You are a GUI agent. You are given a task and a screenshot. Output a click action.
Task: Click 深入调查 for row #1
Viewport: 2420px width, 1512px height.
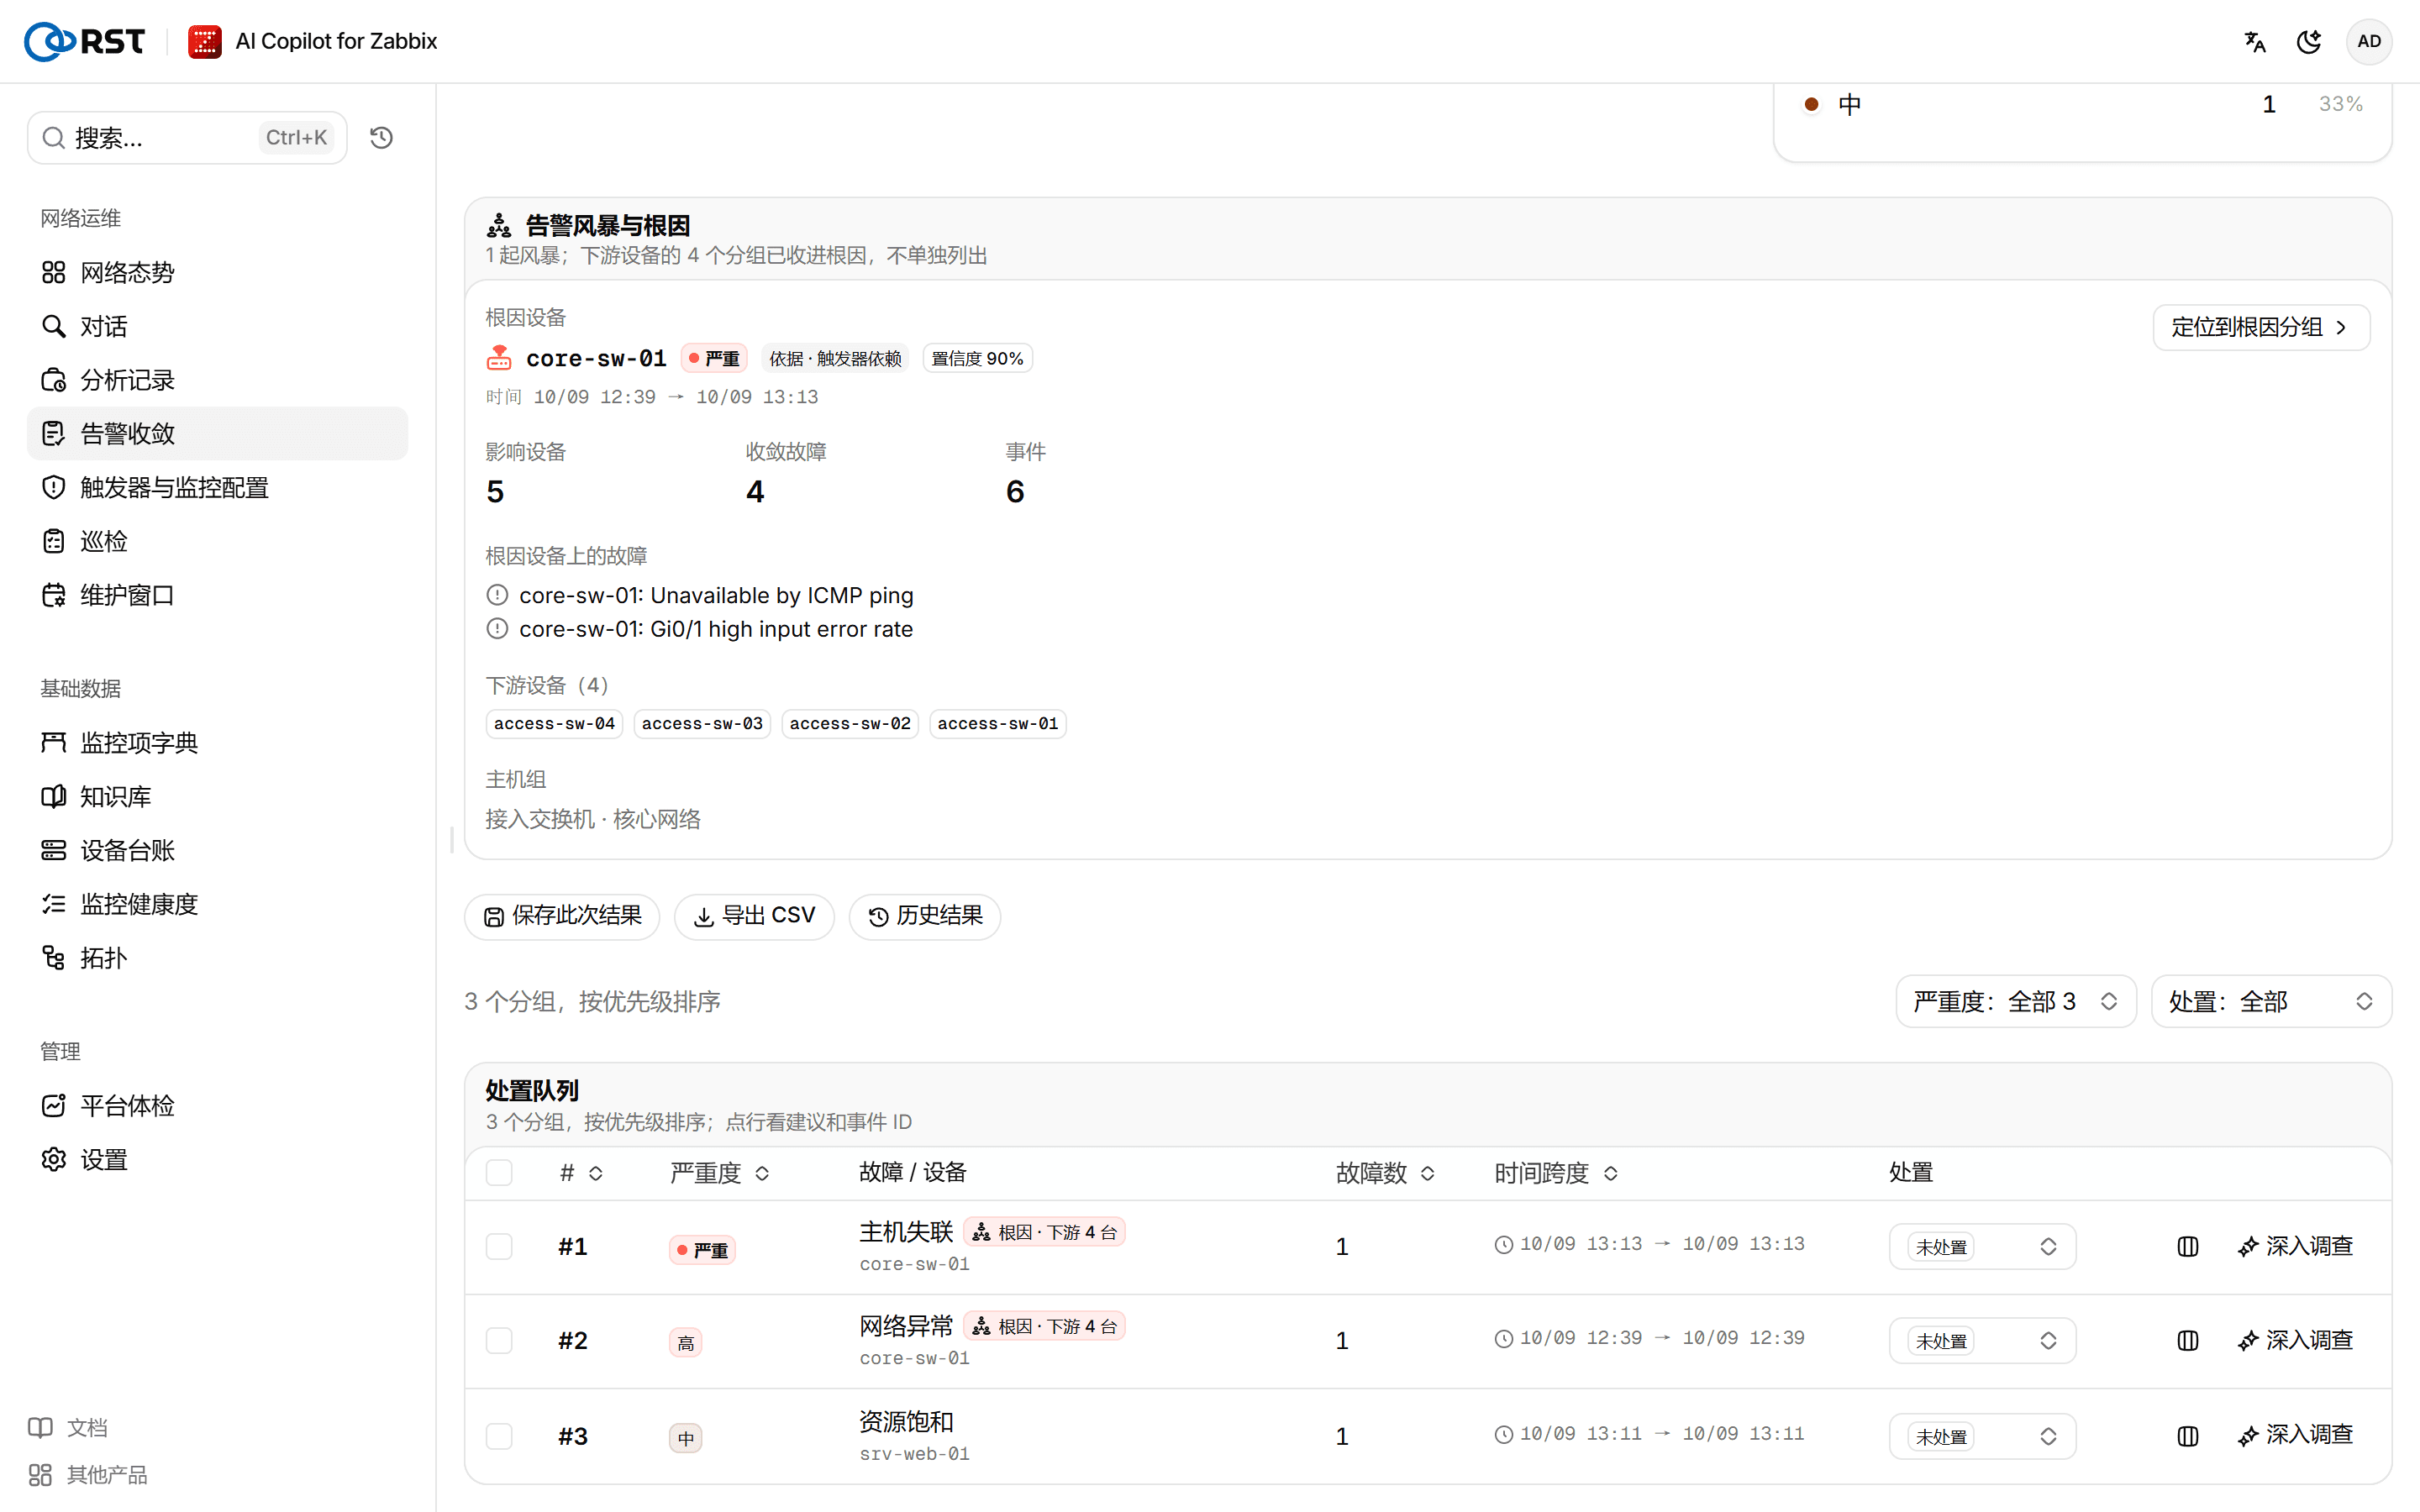pos(2295,1246)
